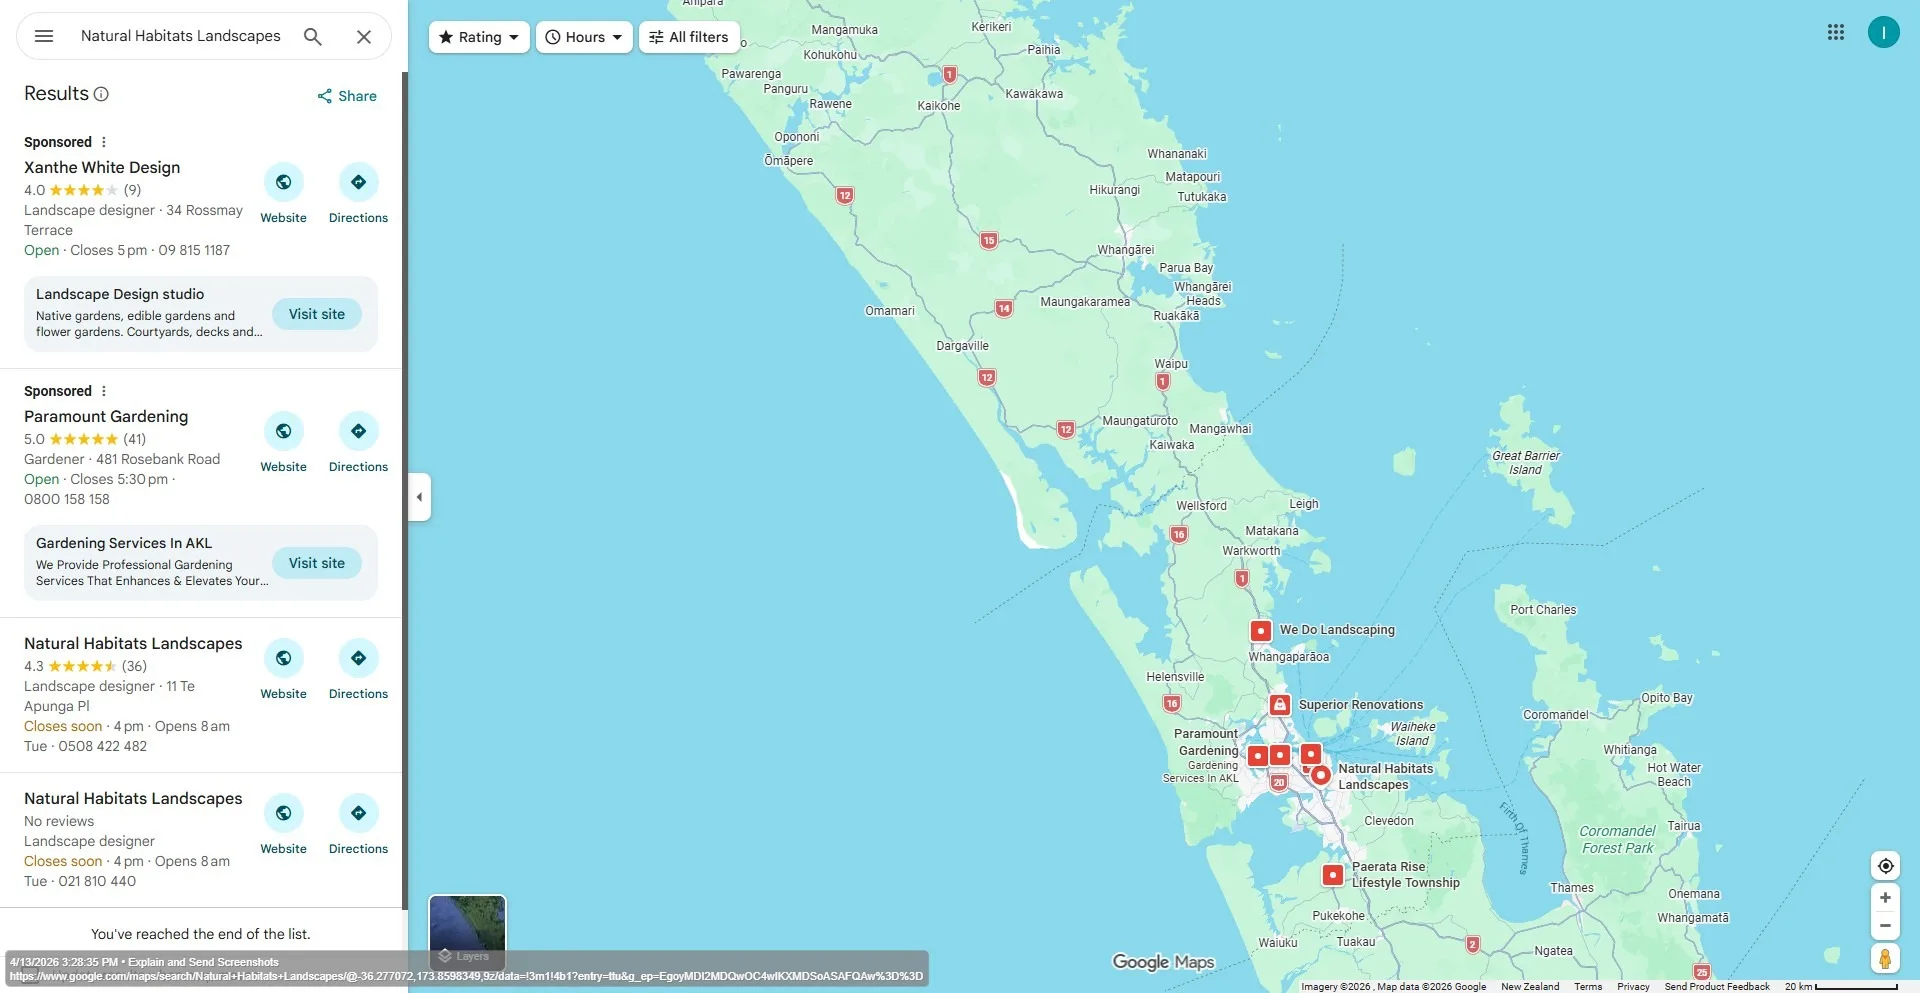Open the hamburger menu in search box
Screen dimensions: 1920x993
point(44,36)
